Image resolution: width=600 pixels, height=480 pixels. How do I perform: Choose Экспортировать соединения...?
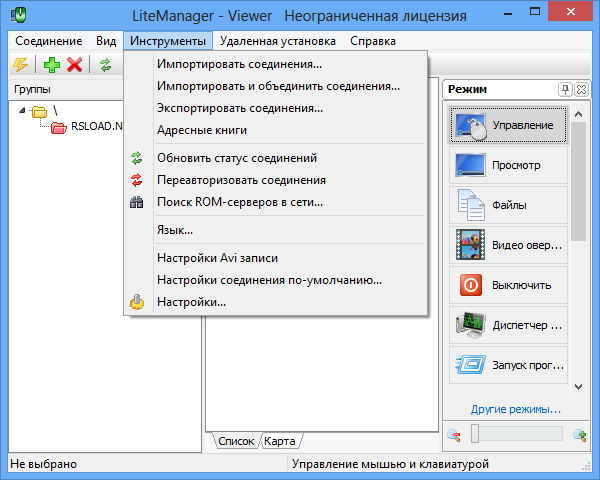click(276, 108)
